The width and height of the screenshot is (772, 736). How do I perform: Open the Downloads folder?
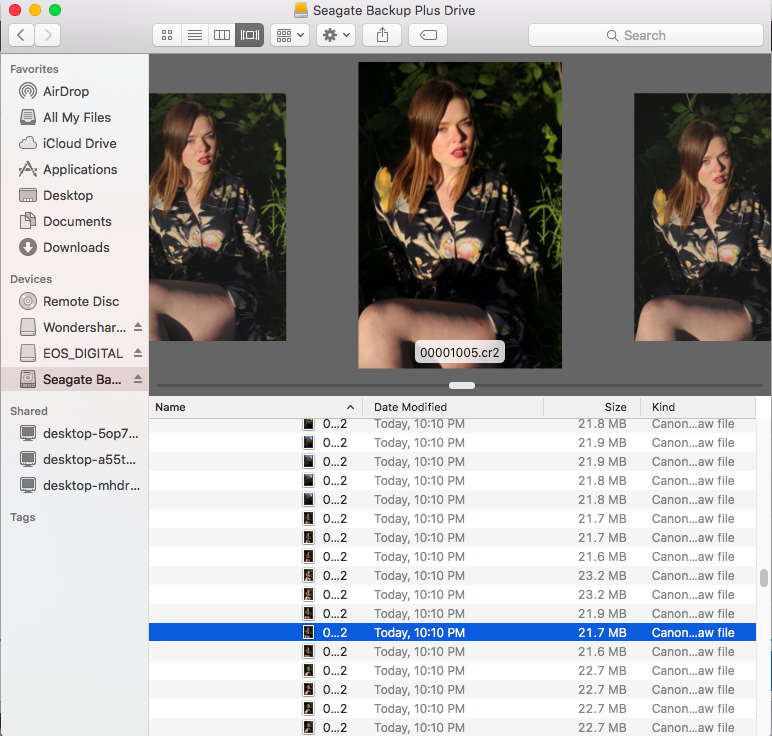(x=76, y=248)
